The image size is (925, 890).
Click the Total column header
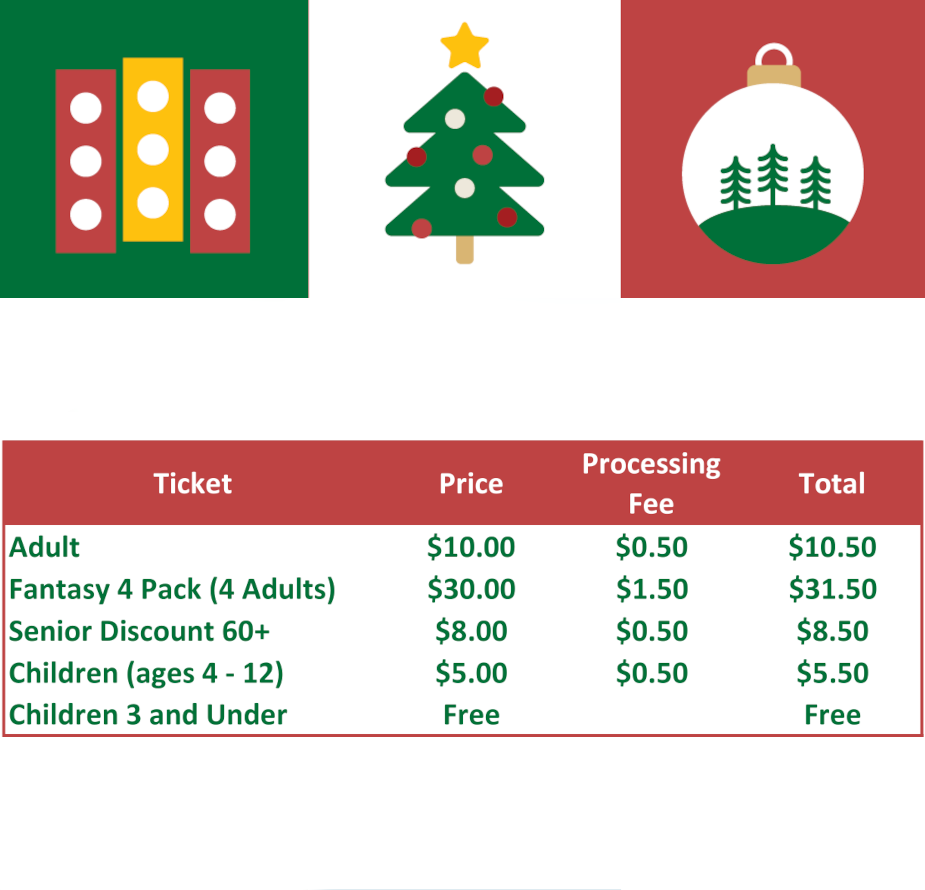831,484
